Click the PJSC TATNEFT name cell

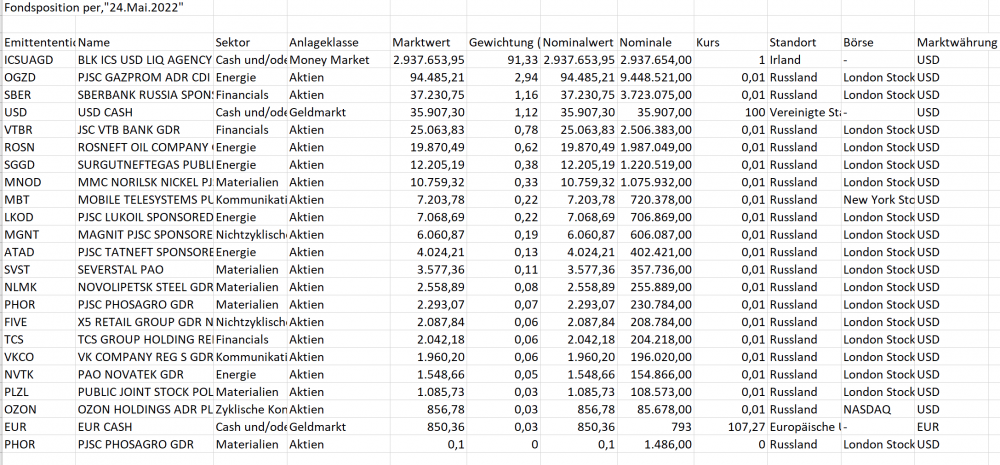coord(144,252)
